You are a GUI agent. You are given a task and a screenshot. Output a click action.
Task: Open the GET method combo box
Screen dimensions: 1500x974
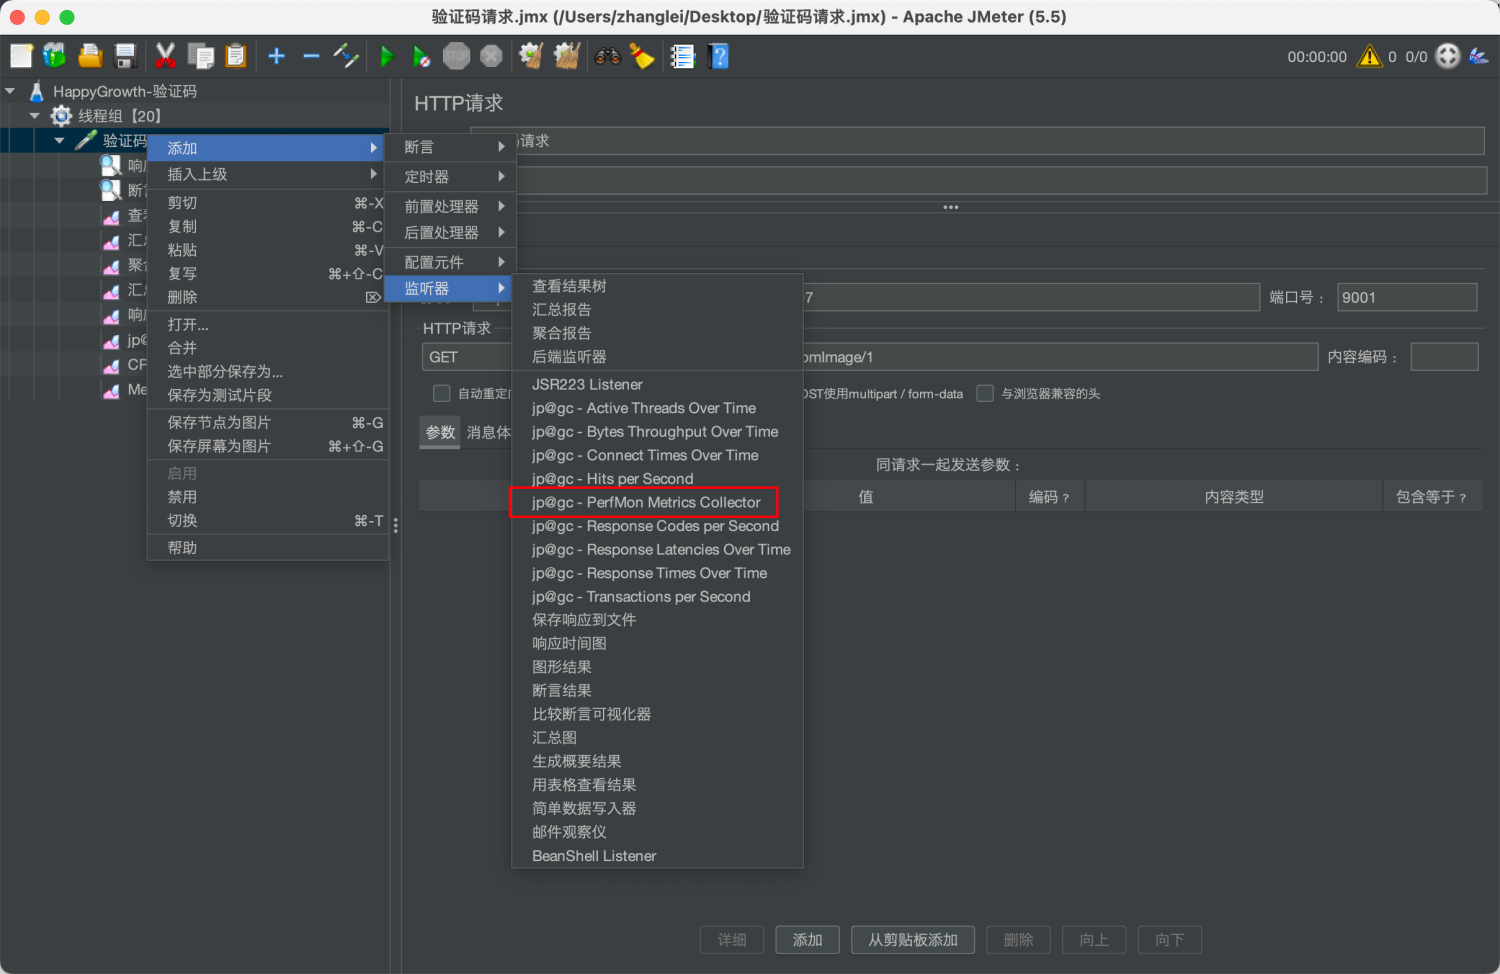click(x=467, y=357)
